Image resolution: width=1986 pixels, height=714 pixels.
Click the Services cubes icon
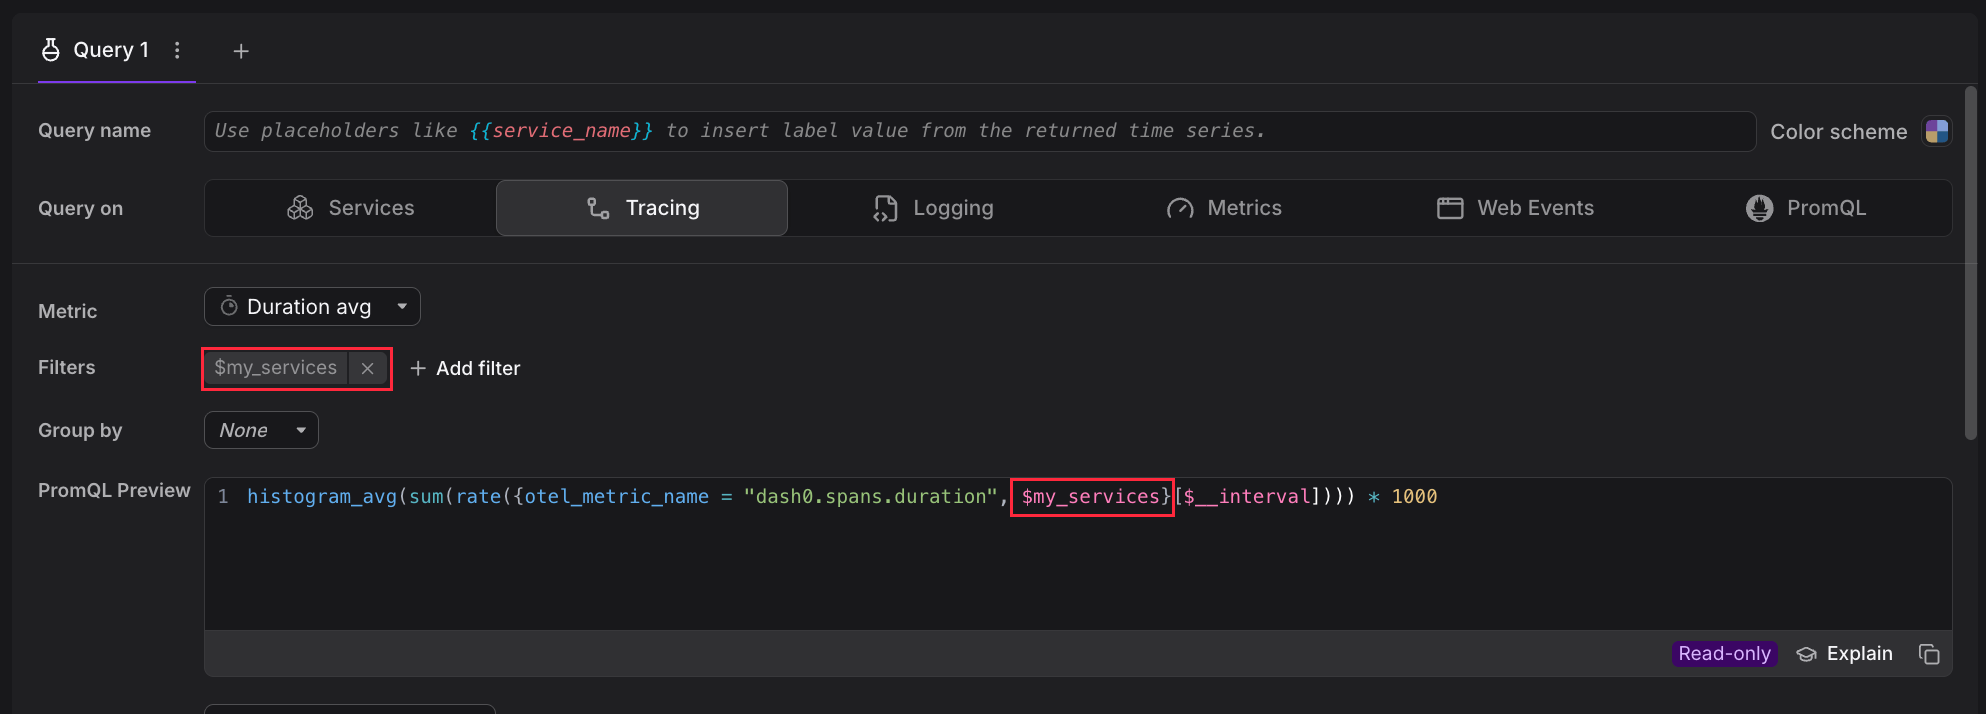click(300, 208)
